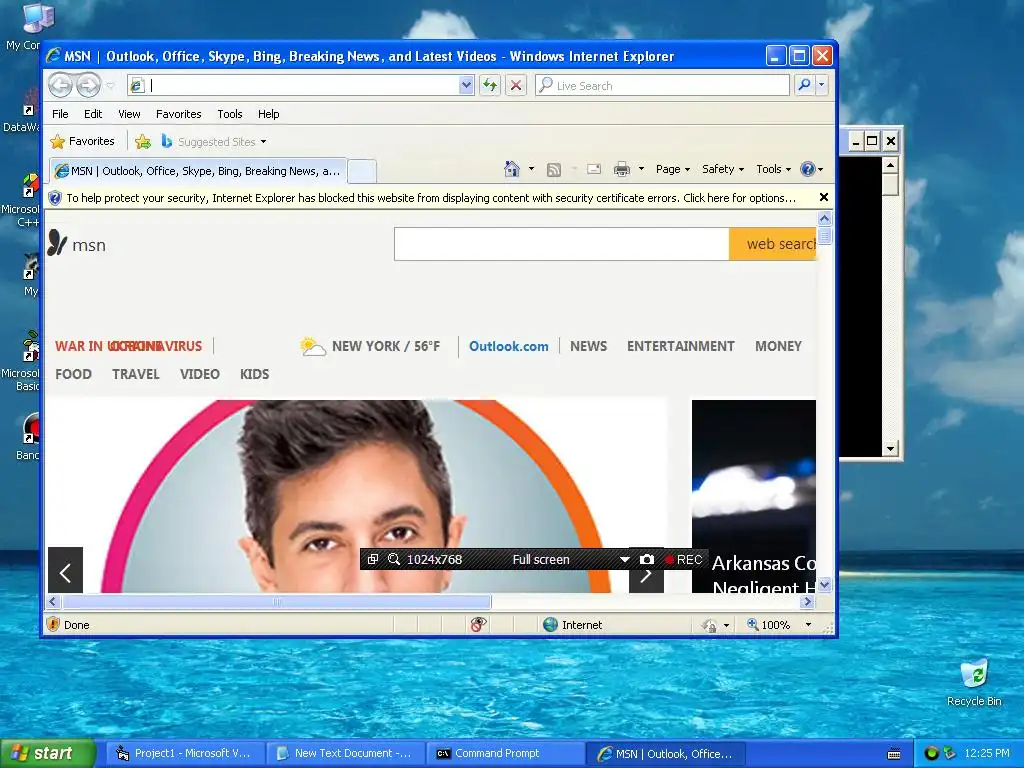Open the Page command menu
Image resolution: width=1024 pixels, height=768 pixels.
(x=673, y=169)
